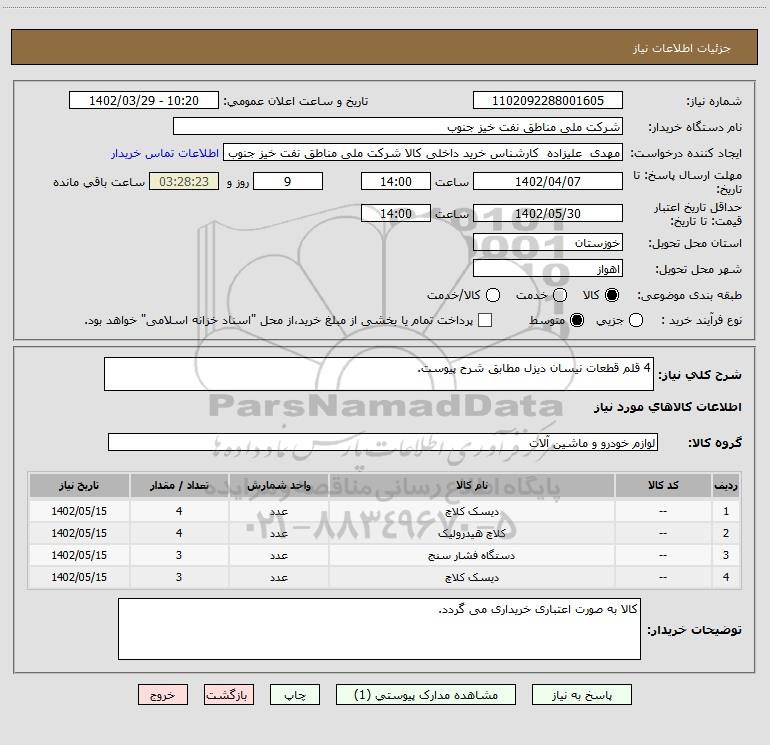Click the requester field مهدی علیزاده
770x745 pixels.
423,152
